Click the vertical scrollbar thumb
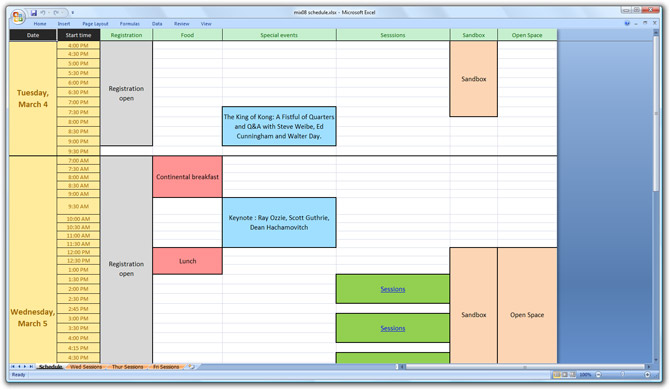670x390 pixels. [656, 115]
